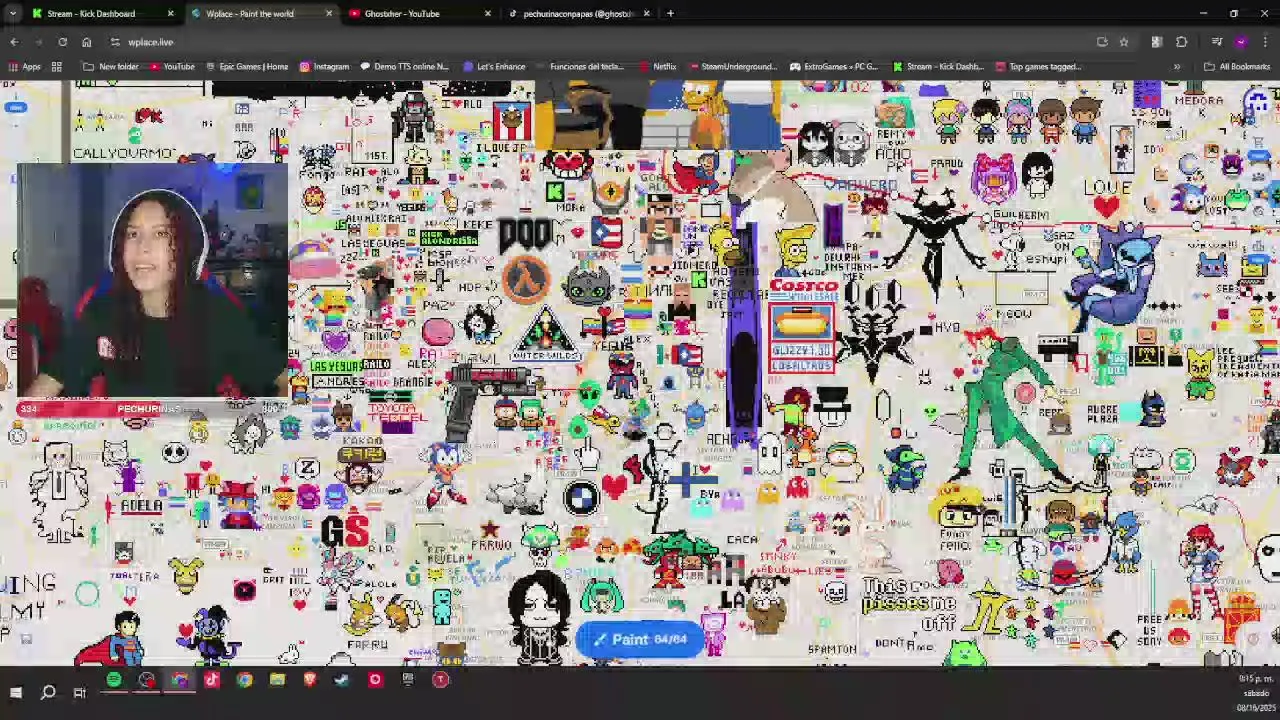Click the blue Paint 64/64 button
The height and width of the screenshot is (720, 1280).
click(640, 640)
